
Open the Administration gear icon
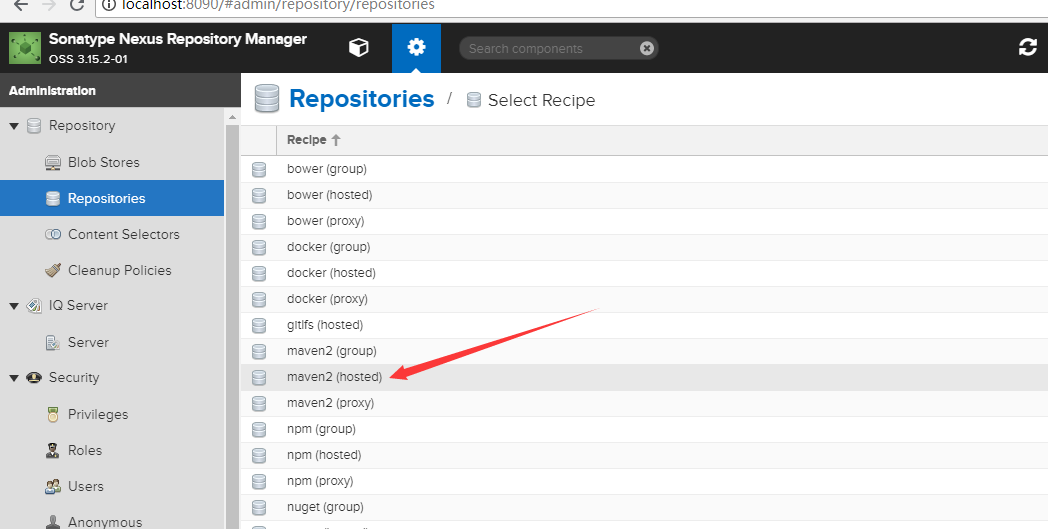(x=416, y=47)
